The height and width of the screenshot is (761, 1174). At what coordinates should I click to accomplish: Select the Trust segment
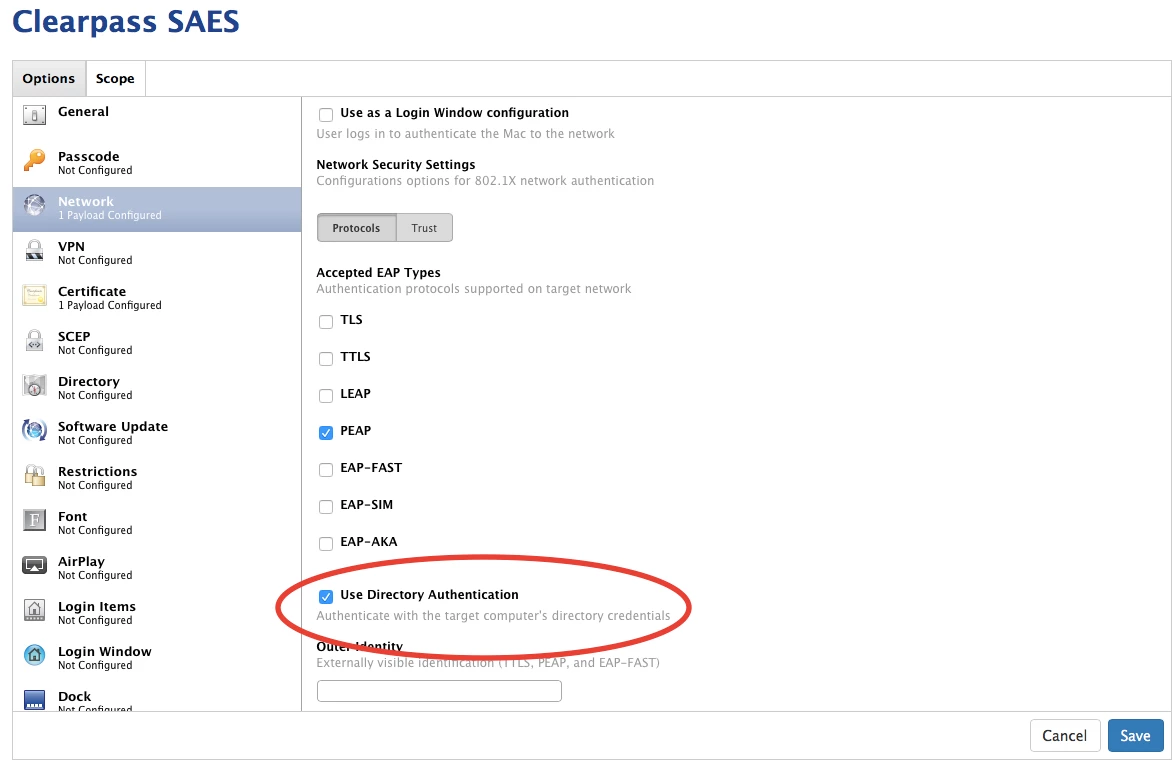coord(424,228)
